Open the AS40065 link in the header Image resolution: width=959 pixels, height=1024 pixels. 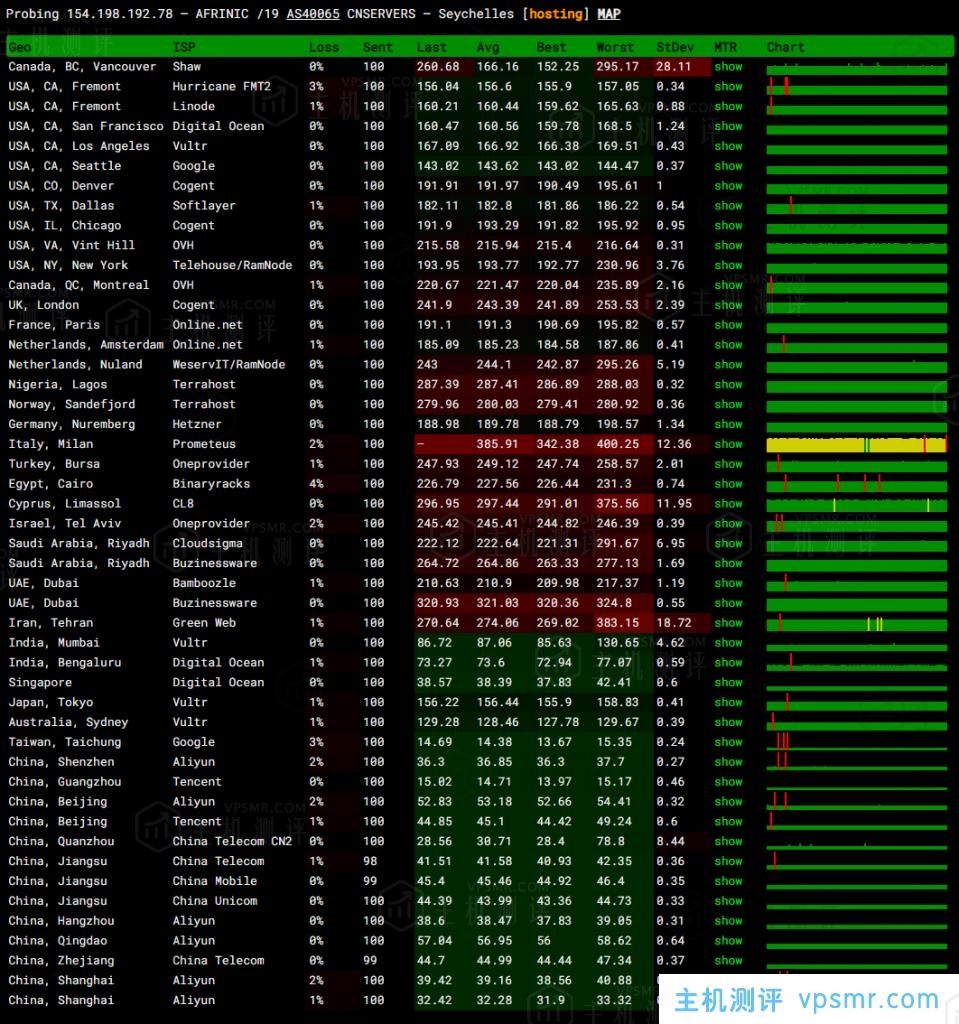point(313,14)
